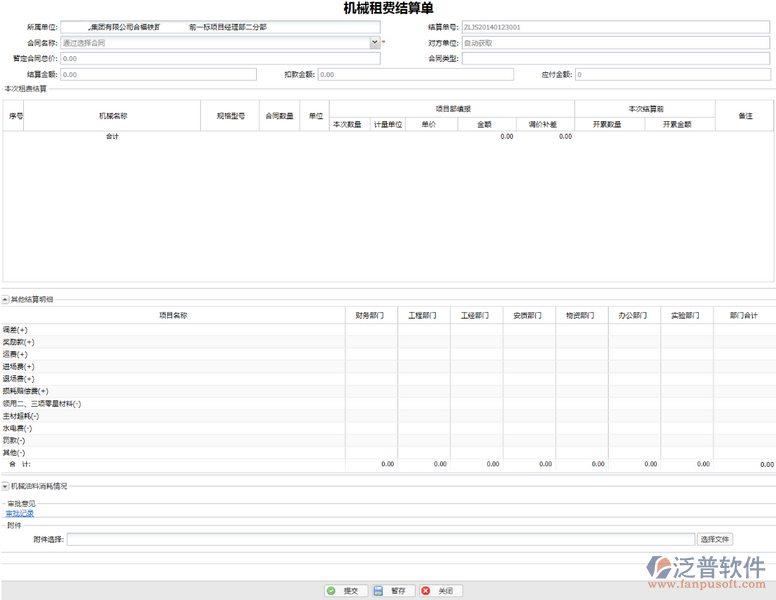Click the 合同类型 input field

pyautogui.click(x=616, y=58)
